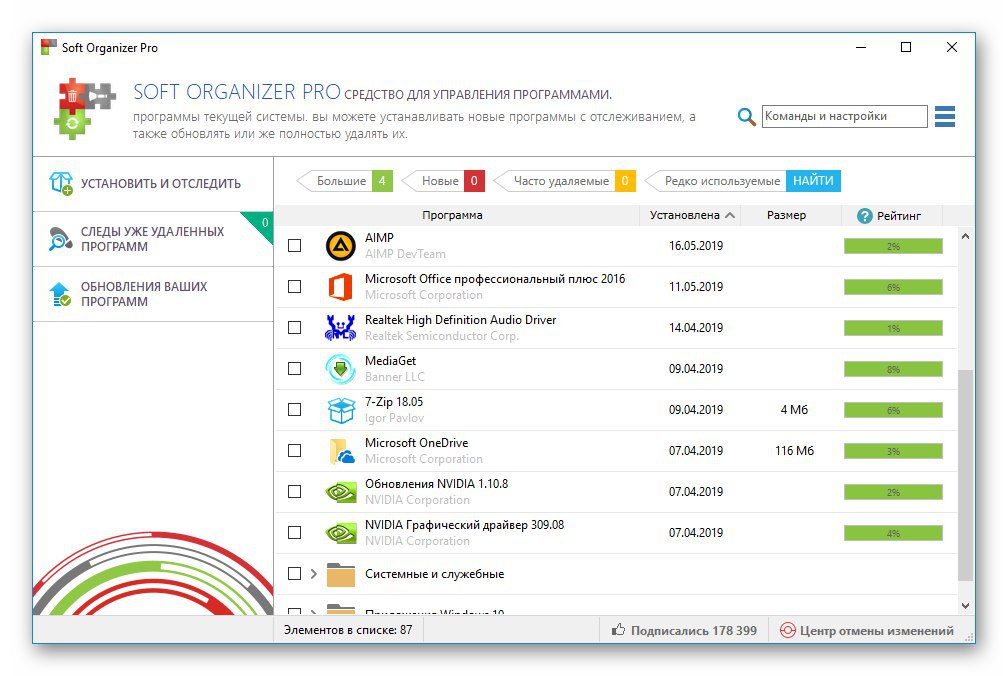Click the undo changes center icon
1008x676 pixels.
(x=788, y=630)
